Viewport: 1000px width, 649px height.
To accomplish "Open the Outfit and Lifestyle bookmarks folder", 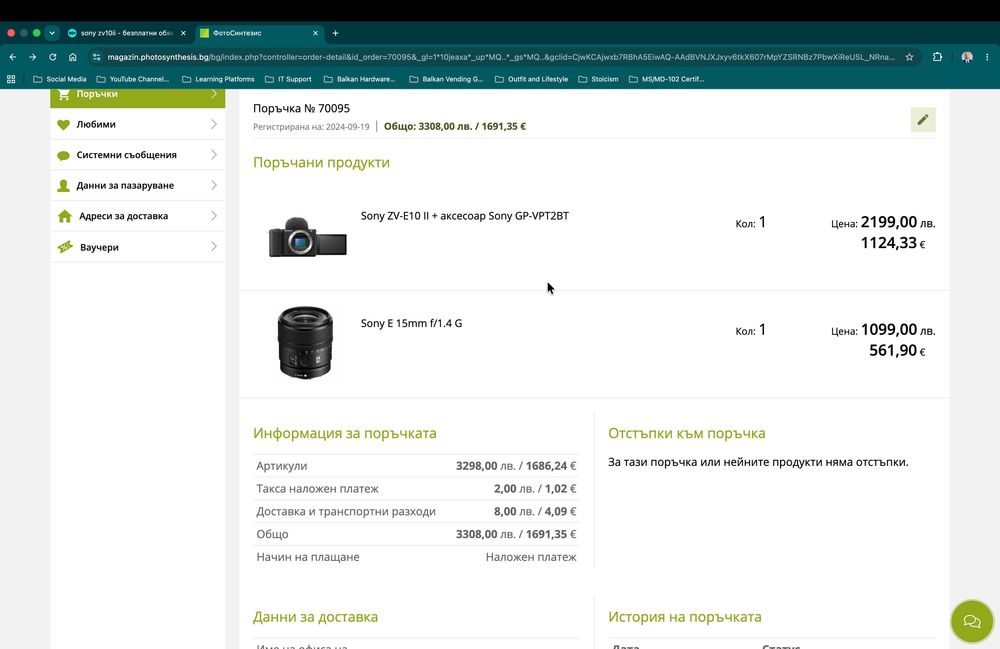I will pos(531,79).
